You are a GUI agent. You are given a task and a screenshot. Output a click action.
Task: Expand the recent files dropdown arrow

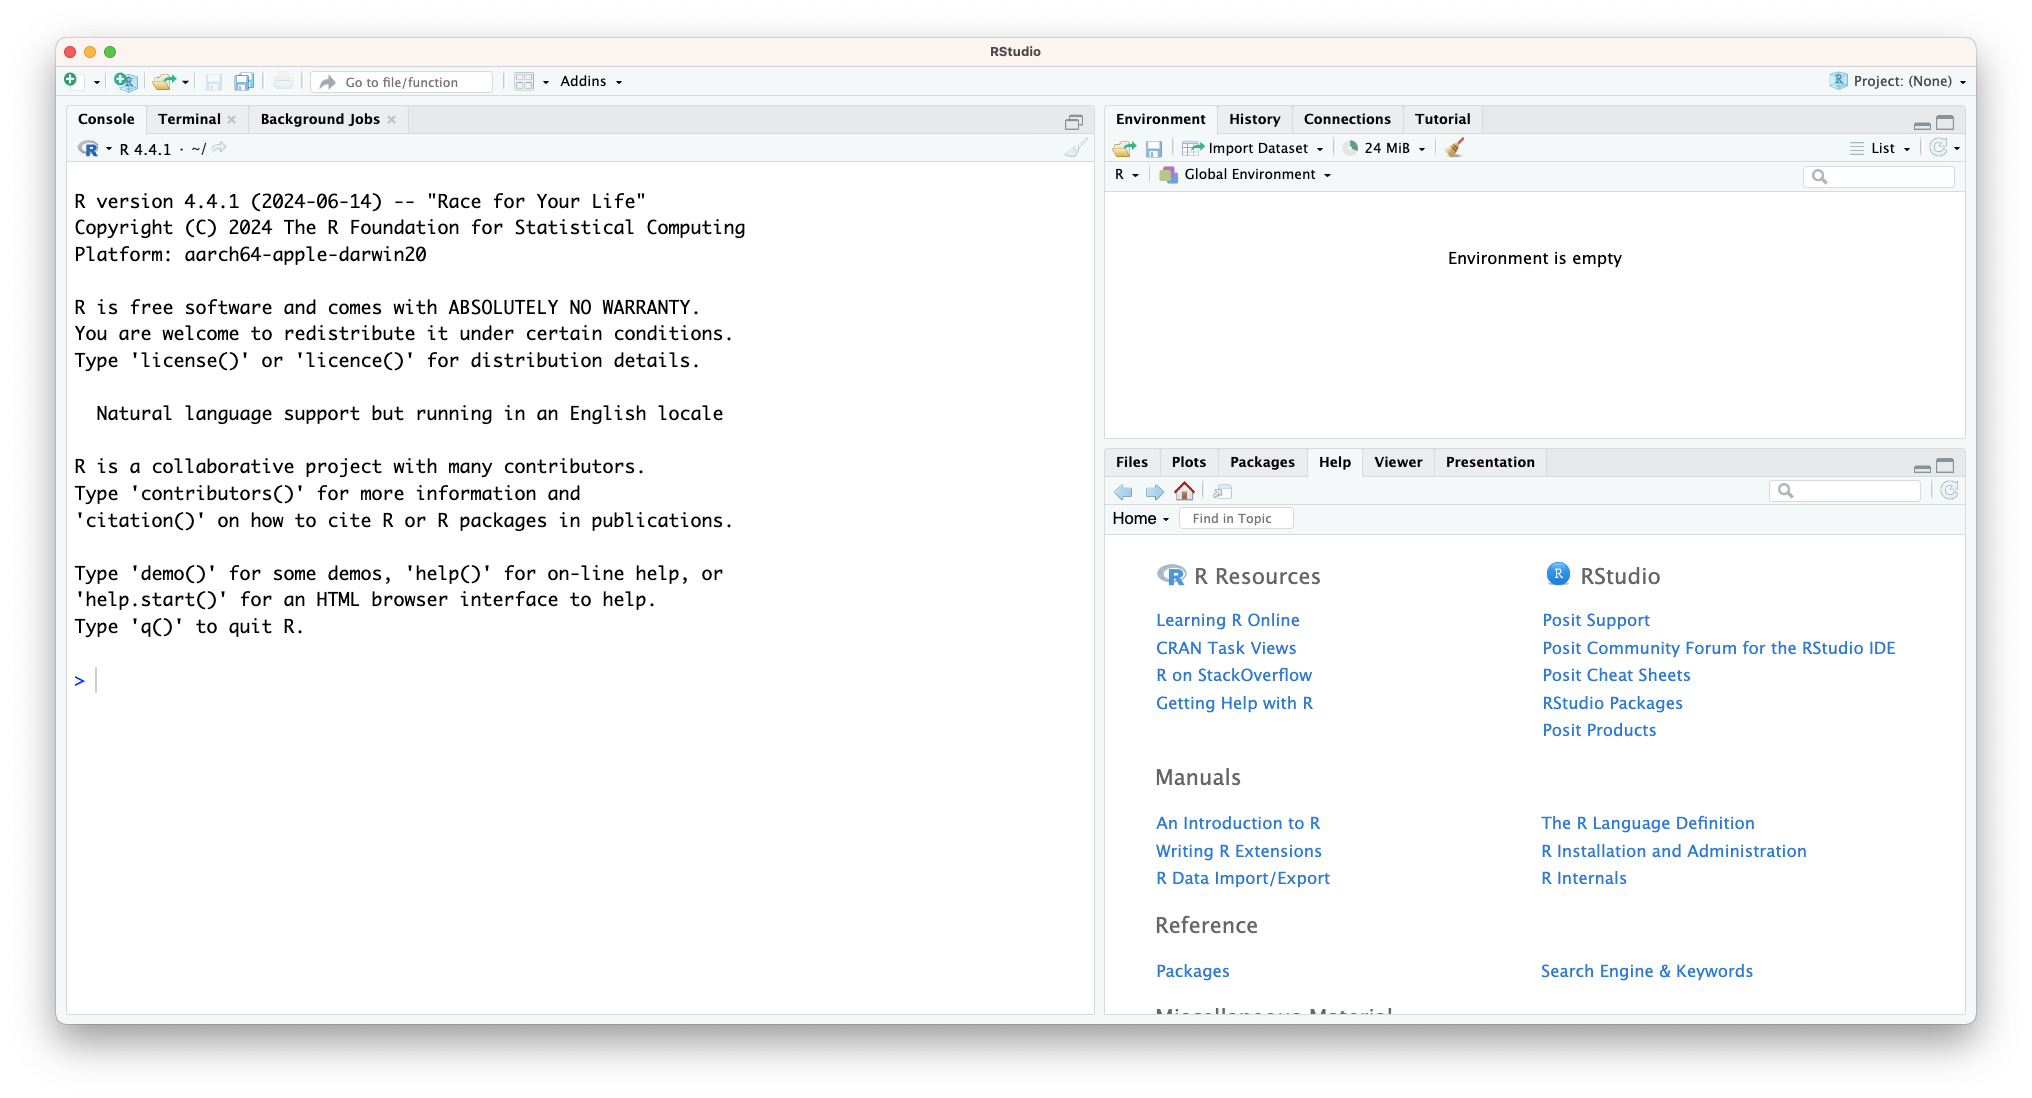185,82
